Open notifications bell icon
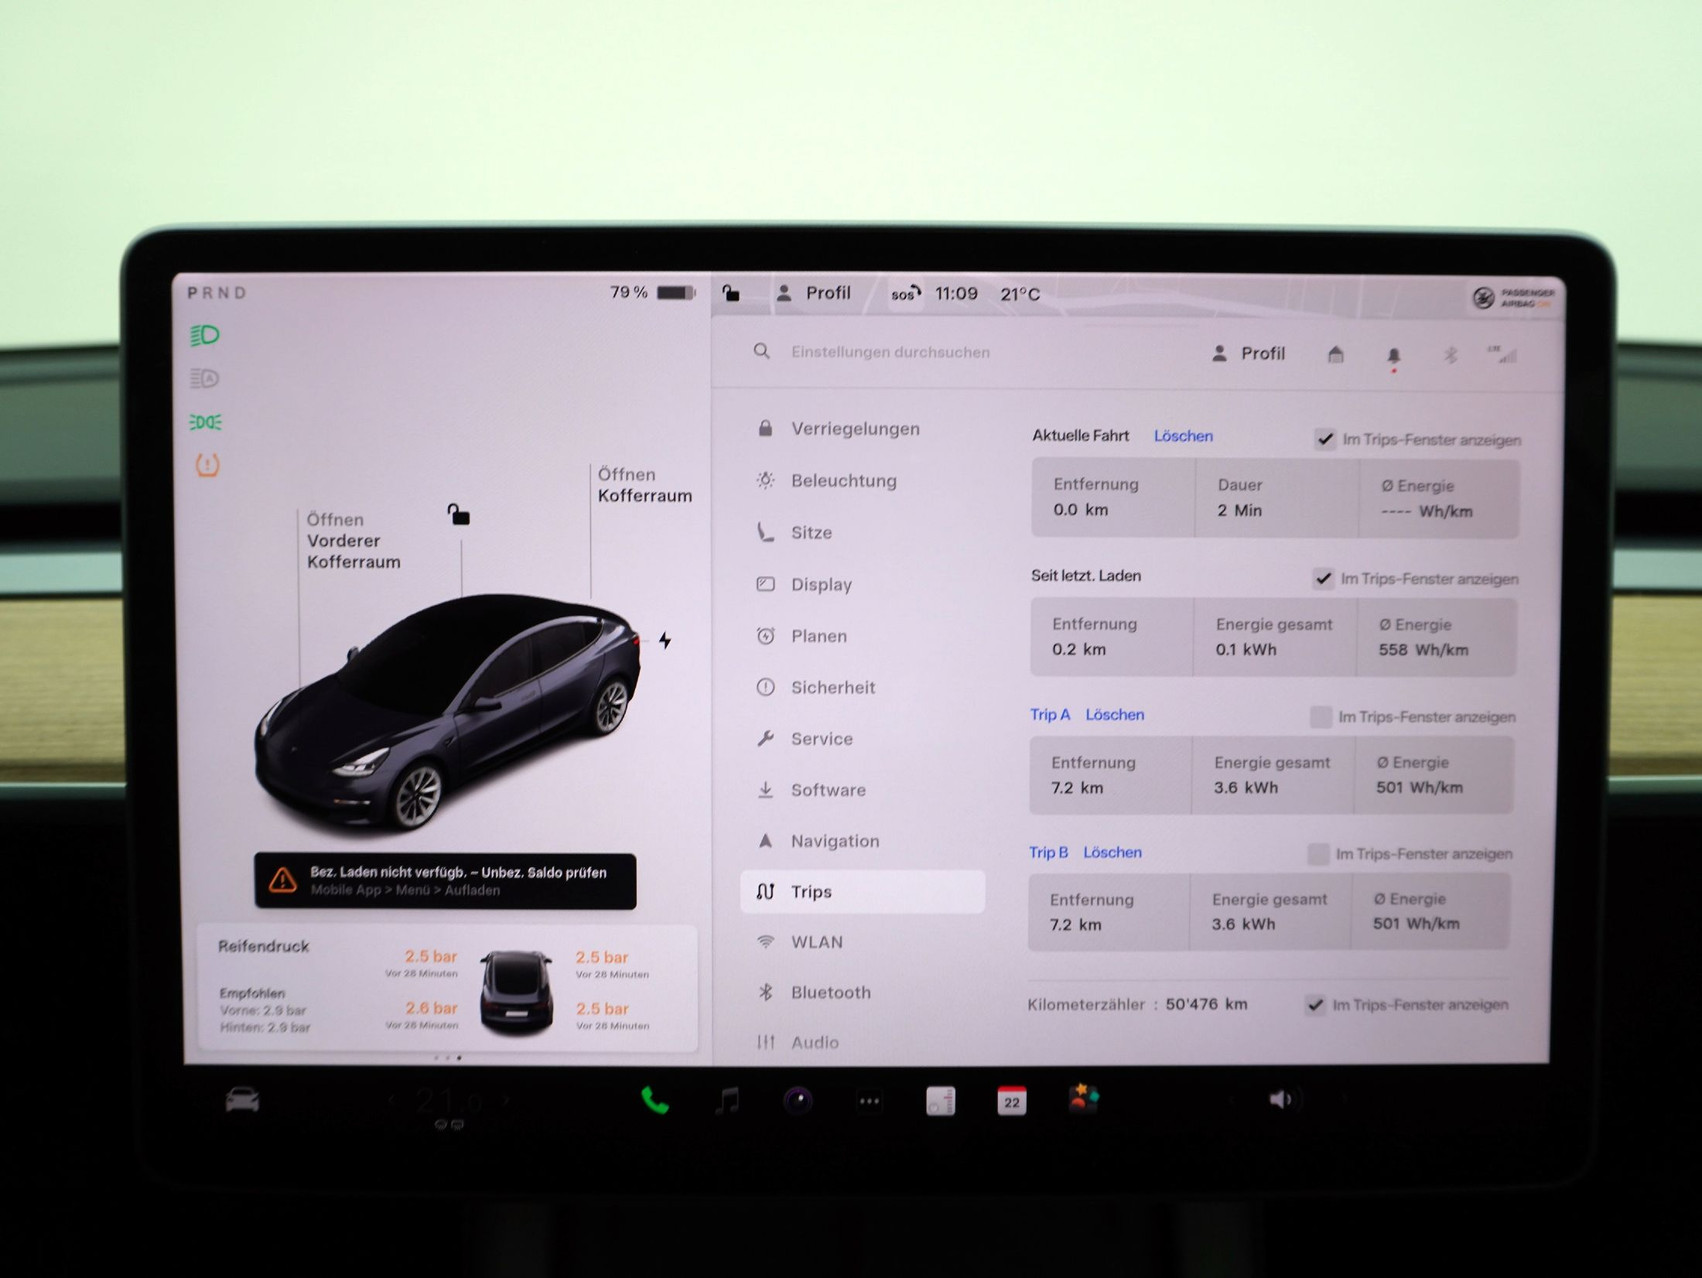Image resolution: width=1702 pixels, height=1278 pixels. (x=1393, y=357)
